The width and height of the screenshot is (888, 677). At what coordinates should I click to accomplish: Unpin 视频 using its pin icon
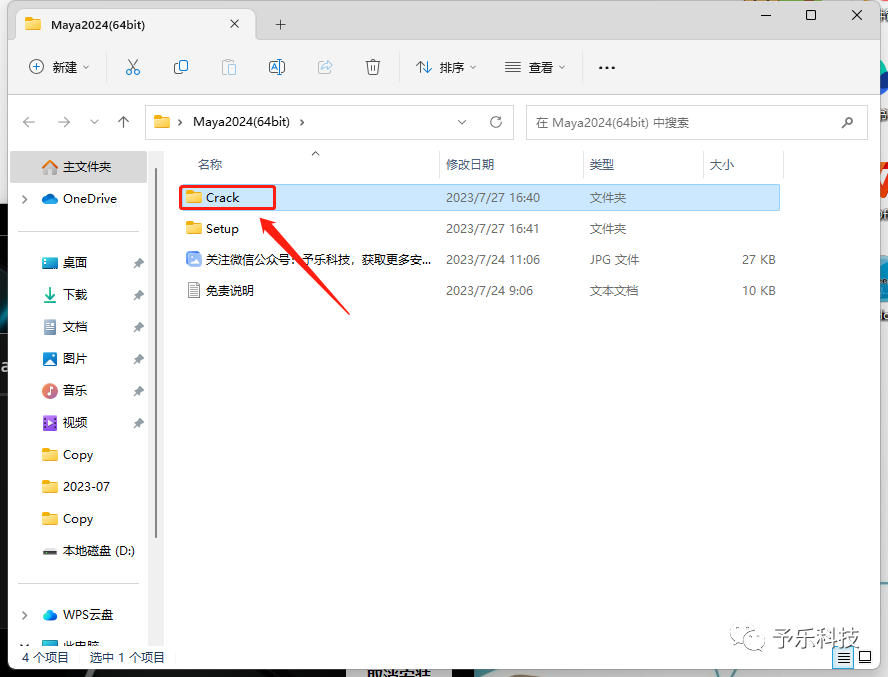[x=138, y=423]
